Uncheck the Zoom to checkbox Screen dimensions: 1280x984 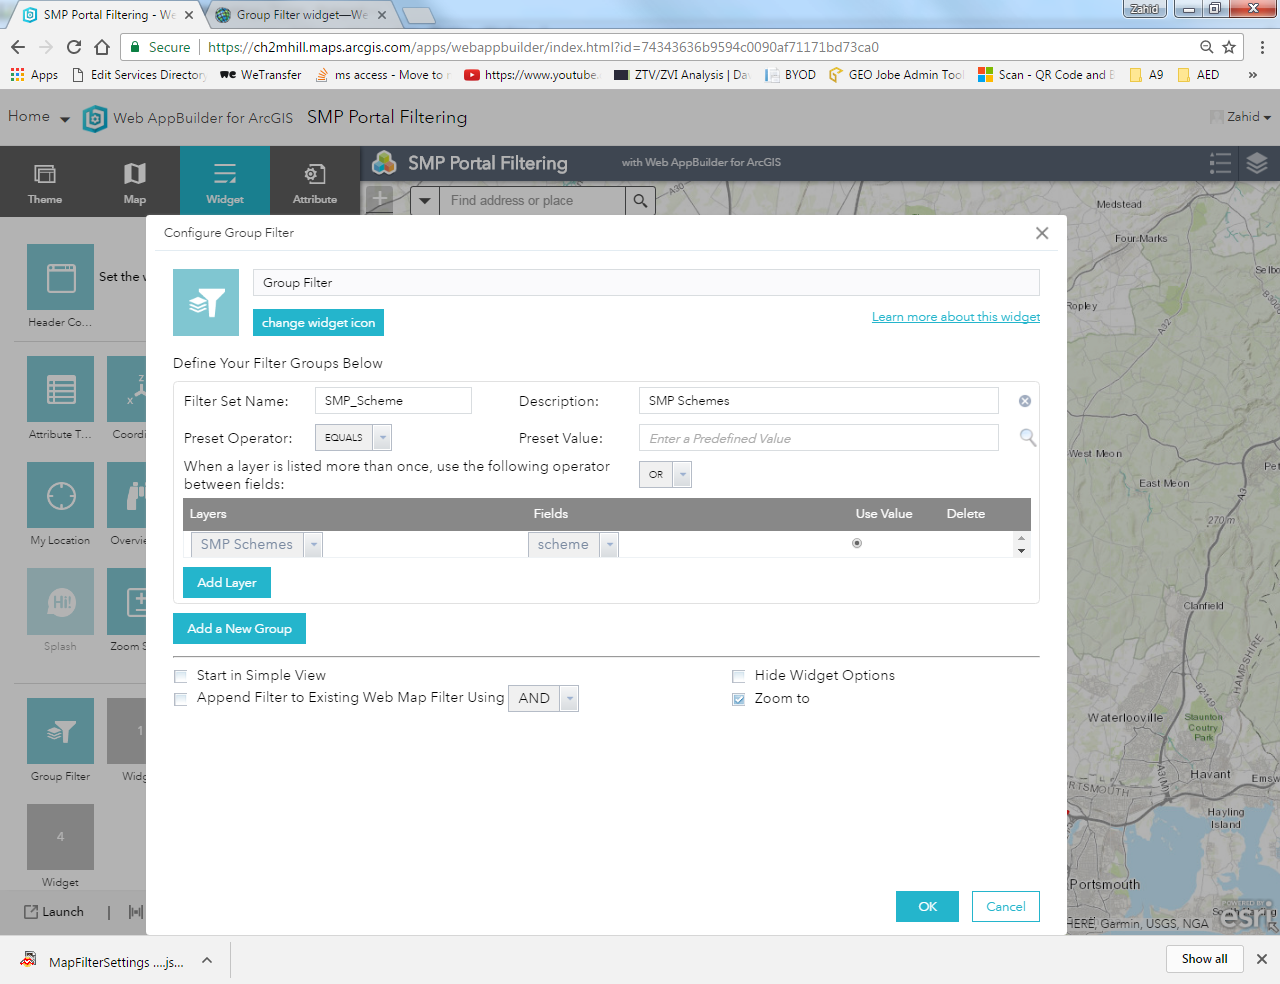click(739, 699)
